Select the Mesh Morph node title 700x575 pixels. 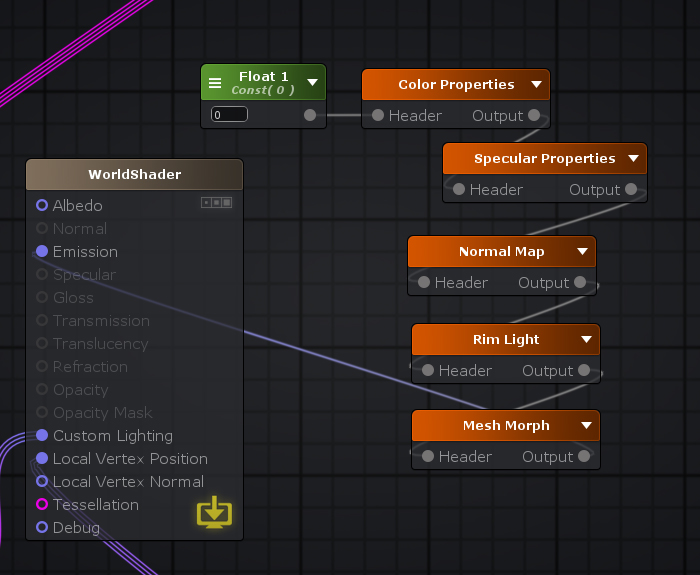click(506, 425)
